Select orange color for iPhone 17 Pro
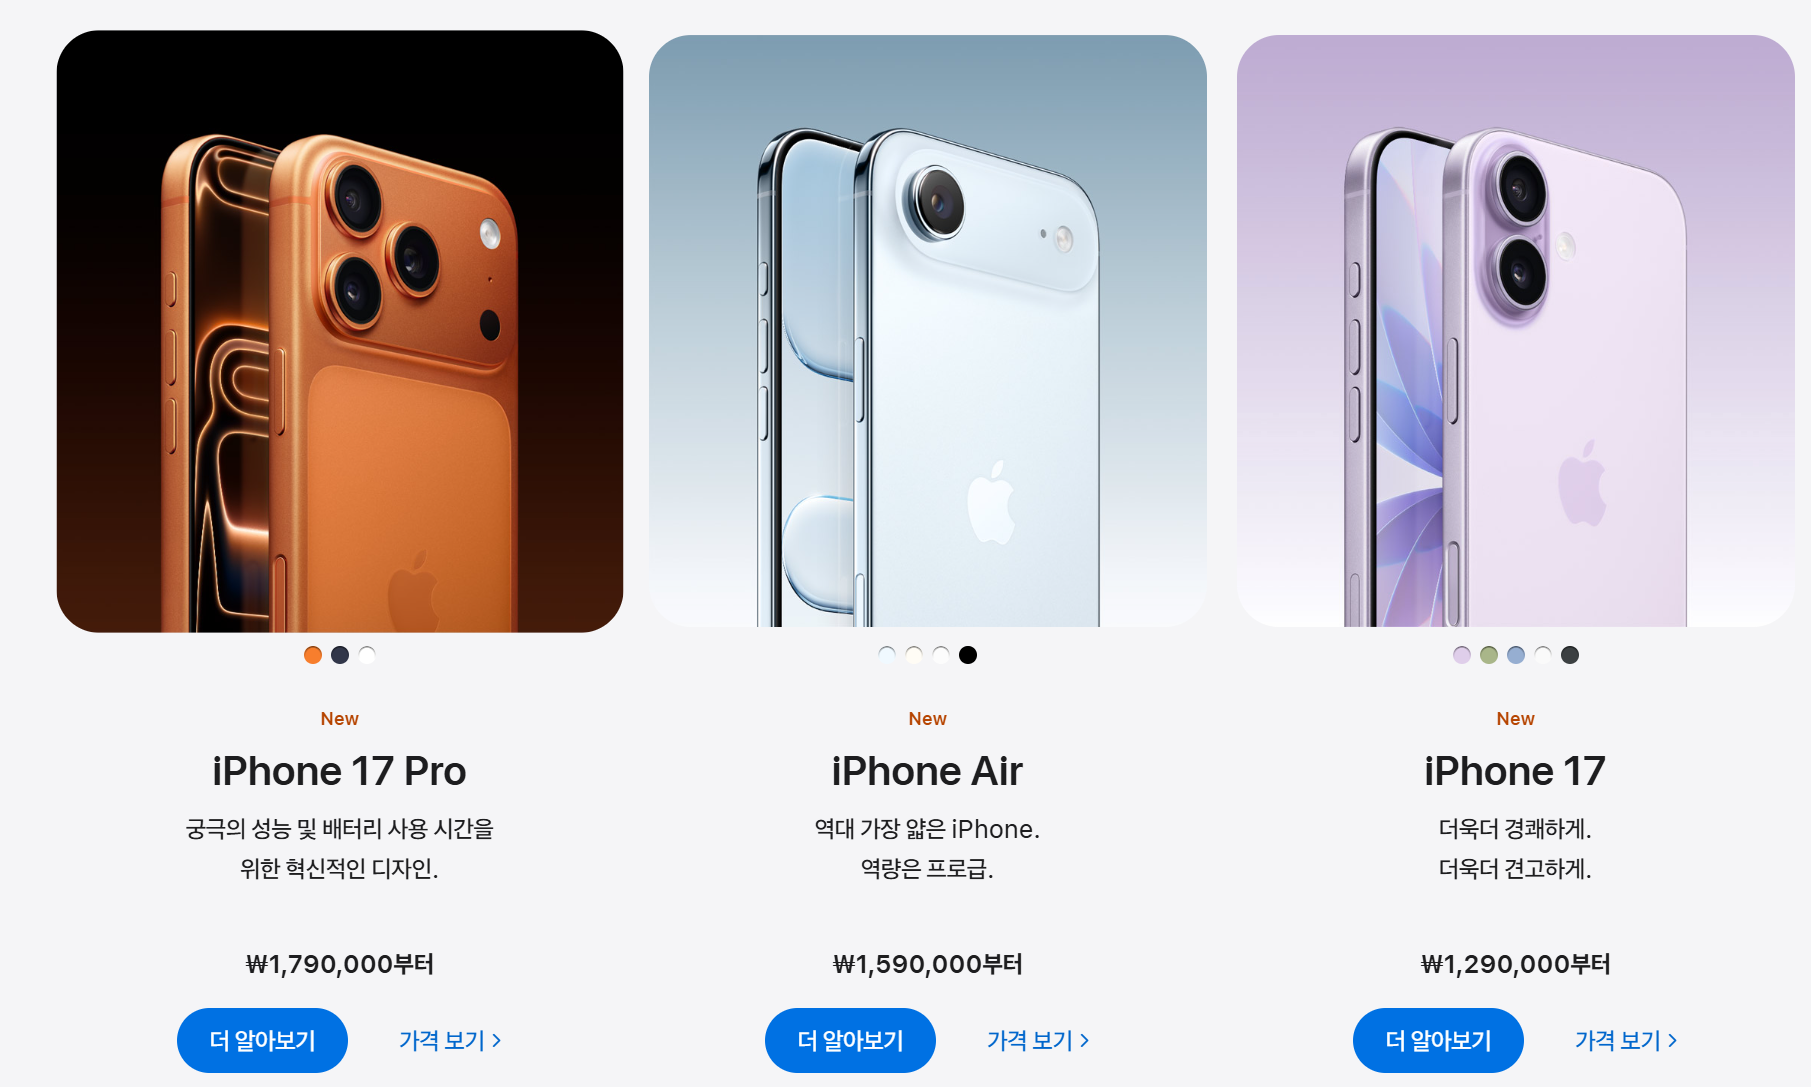Screen dimensions: 1811x1087 (313, 655)
